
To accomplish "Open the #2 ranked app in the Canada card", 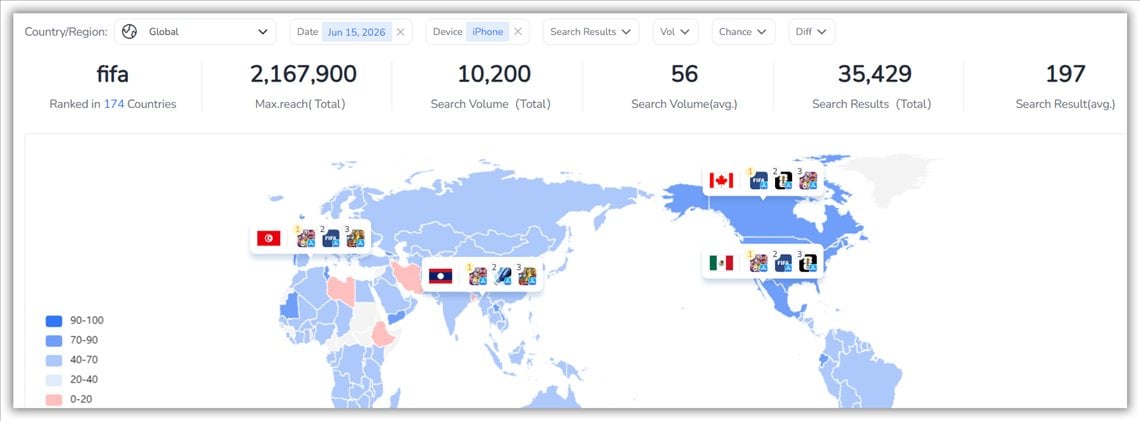I will [x=783, y=181].
